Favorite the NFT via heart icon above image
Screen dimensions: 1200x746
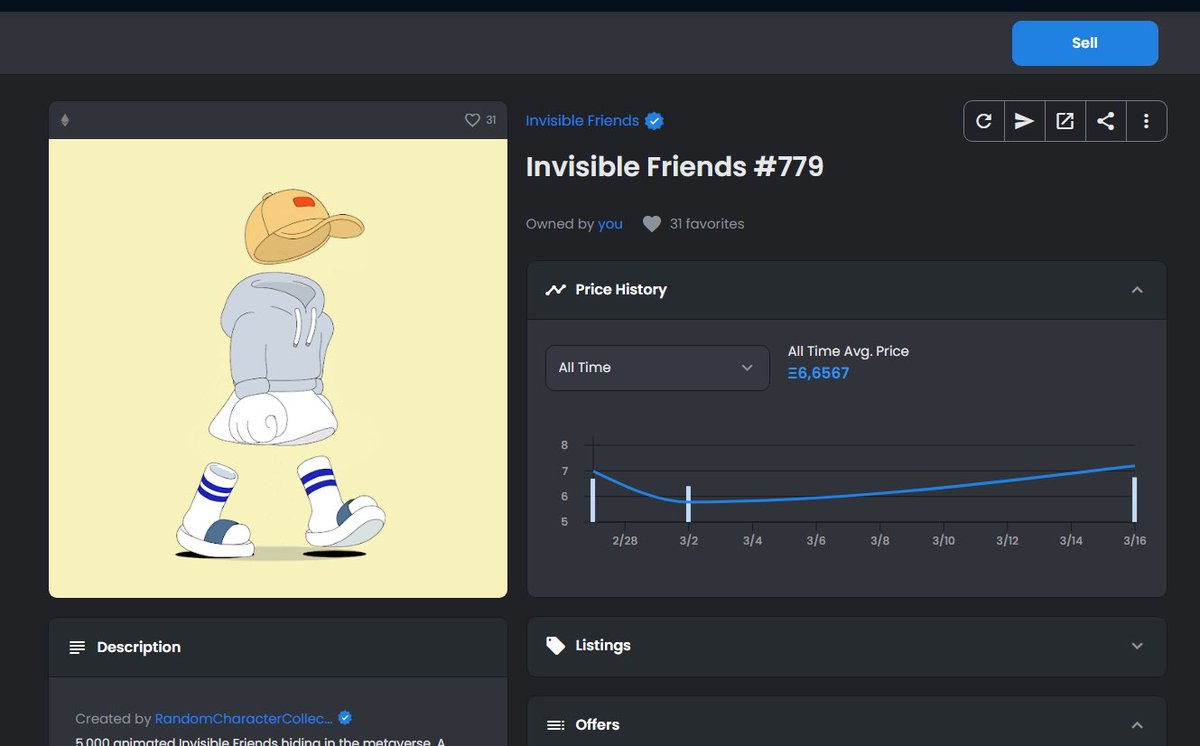(473, 120)
